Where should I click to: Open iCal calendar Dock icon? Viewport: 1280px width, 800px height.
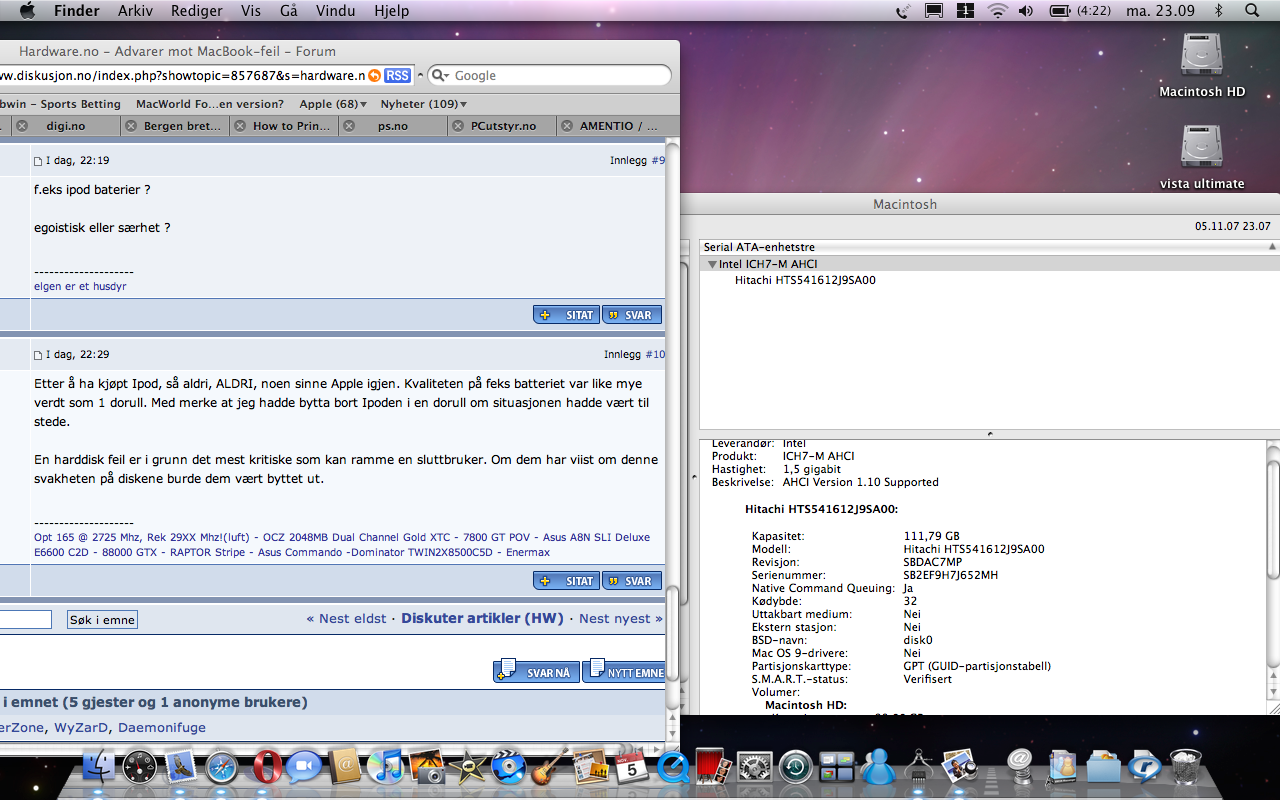[x=632, y=768]
